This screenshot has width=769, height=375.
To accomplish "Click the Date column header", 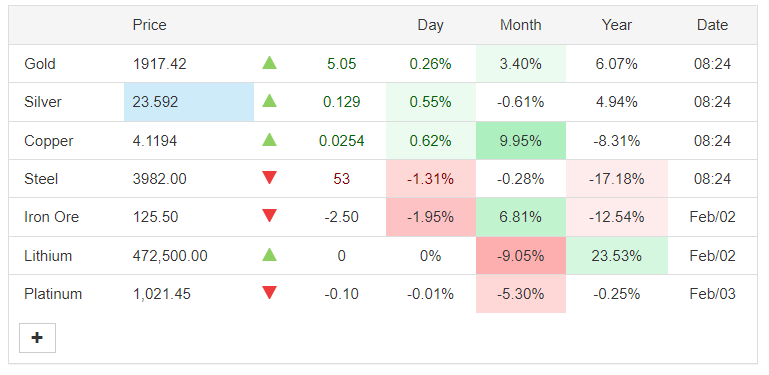I will tap(712, 25).
